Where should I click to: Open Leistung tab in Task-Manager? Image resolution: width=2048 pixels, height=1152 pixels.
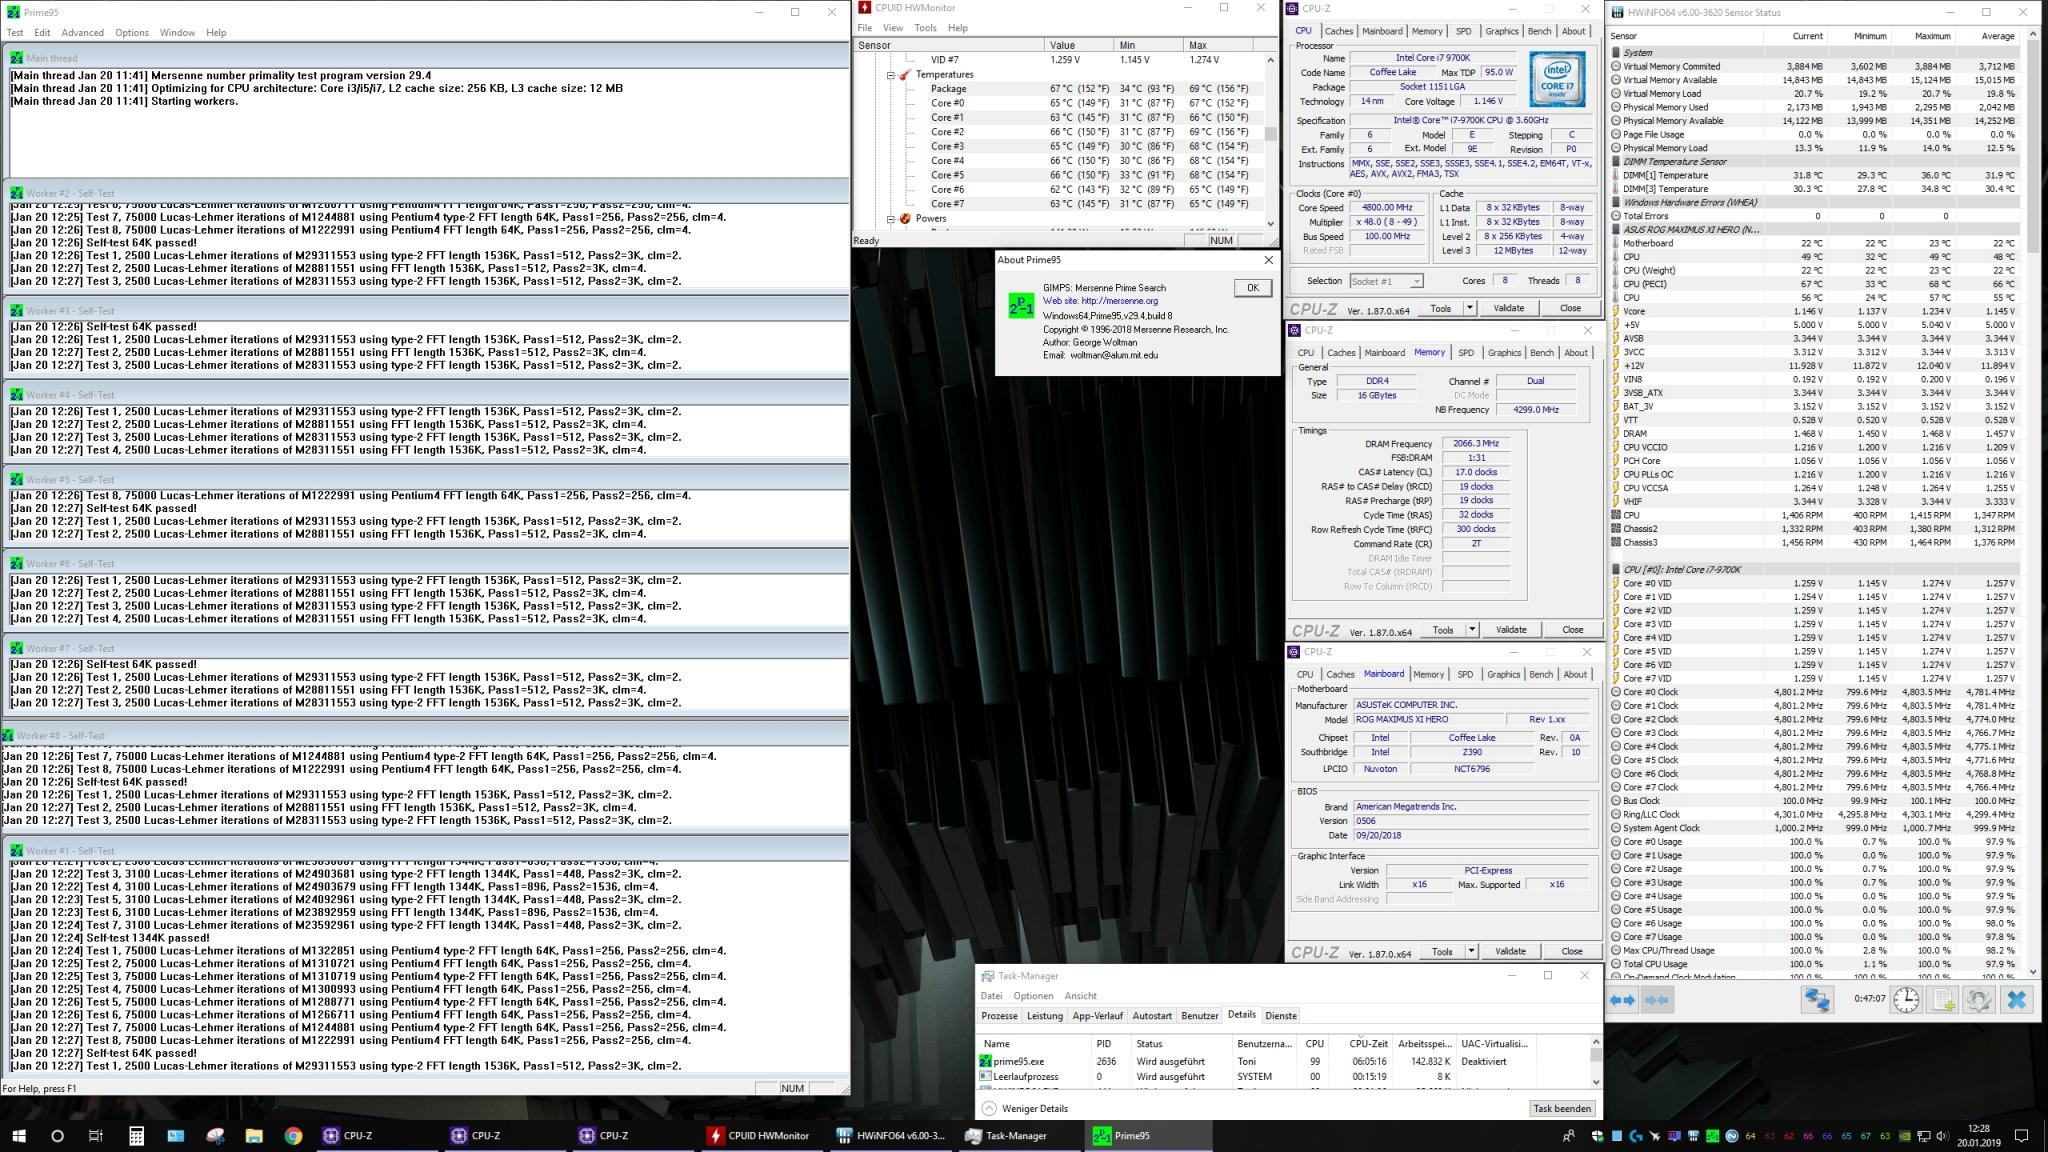tap(1045, 1015)
